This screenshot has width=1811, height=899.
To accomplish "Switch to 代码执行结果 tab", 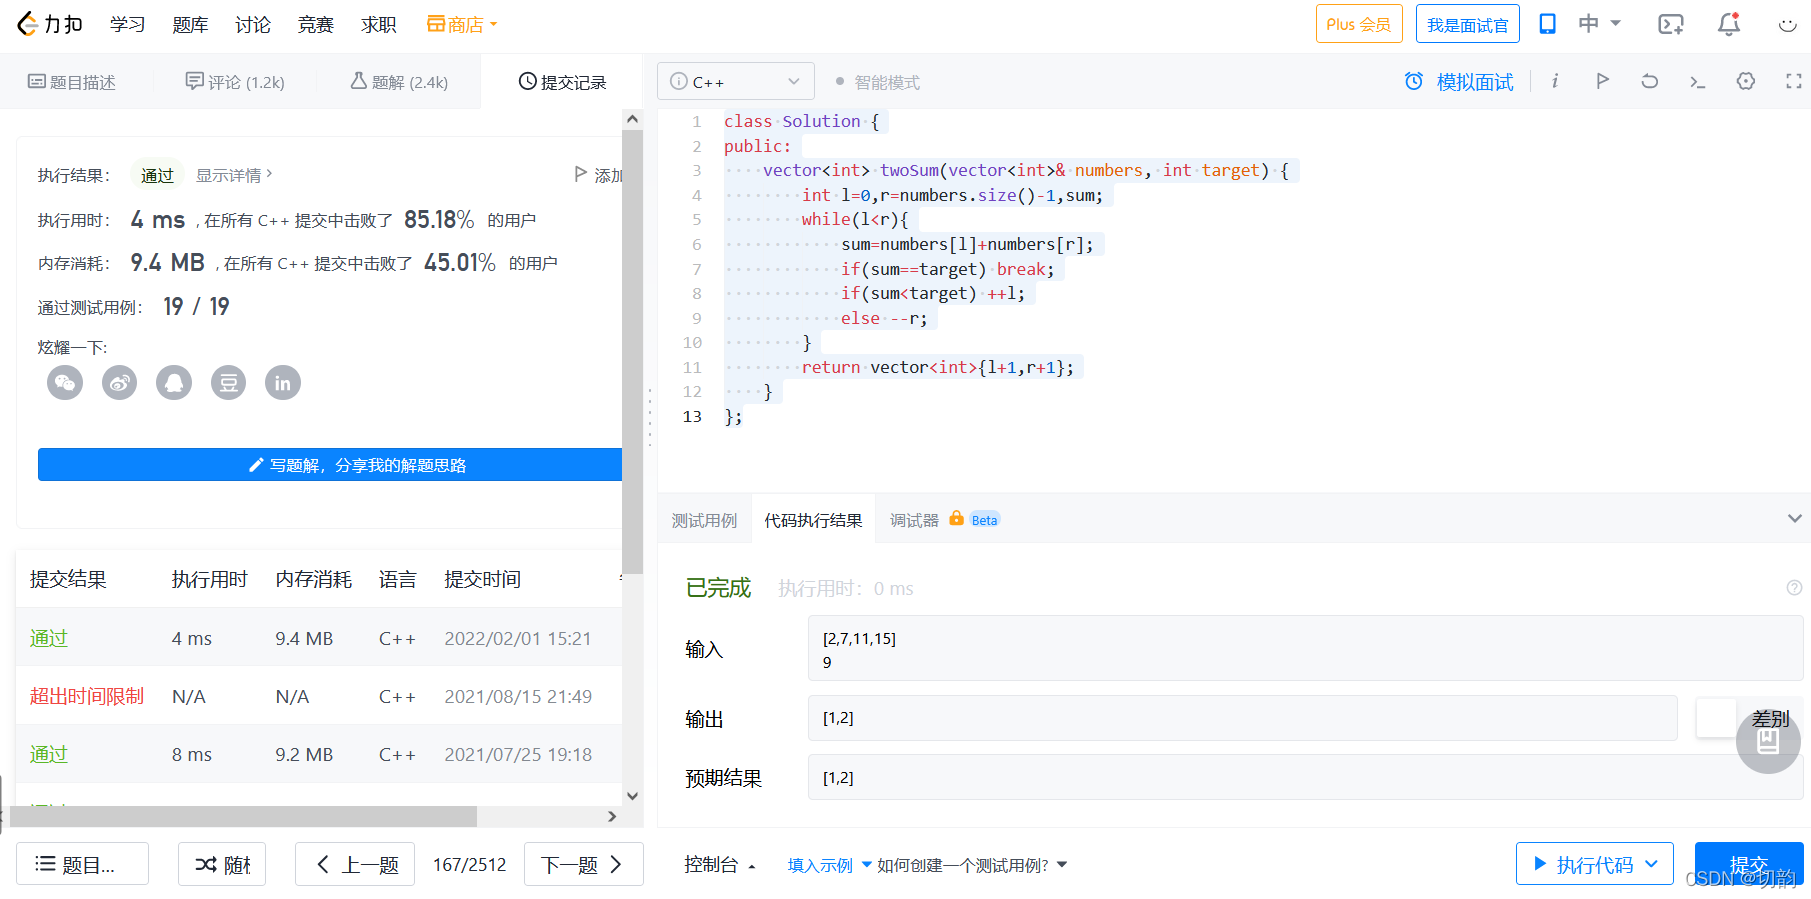I will point(813,520).
